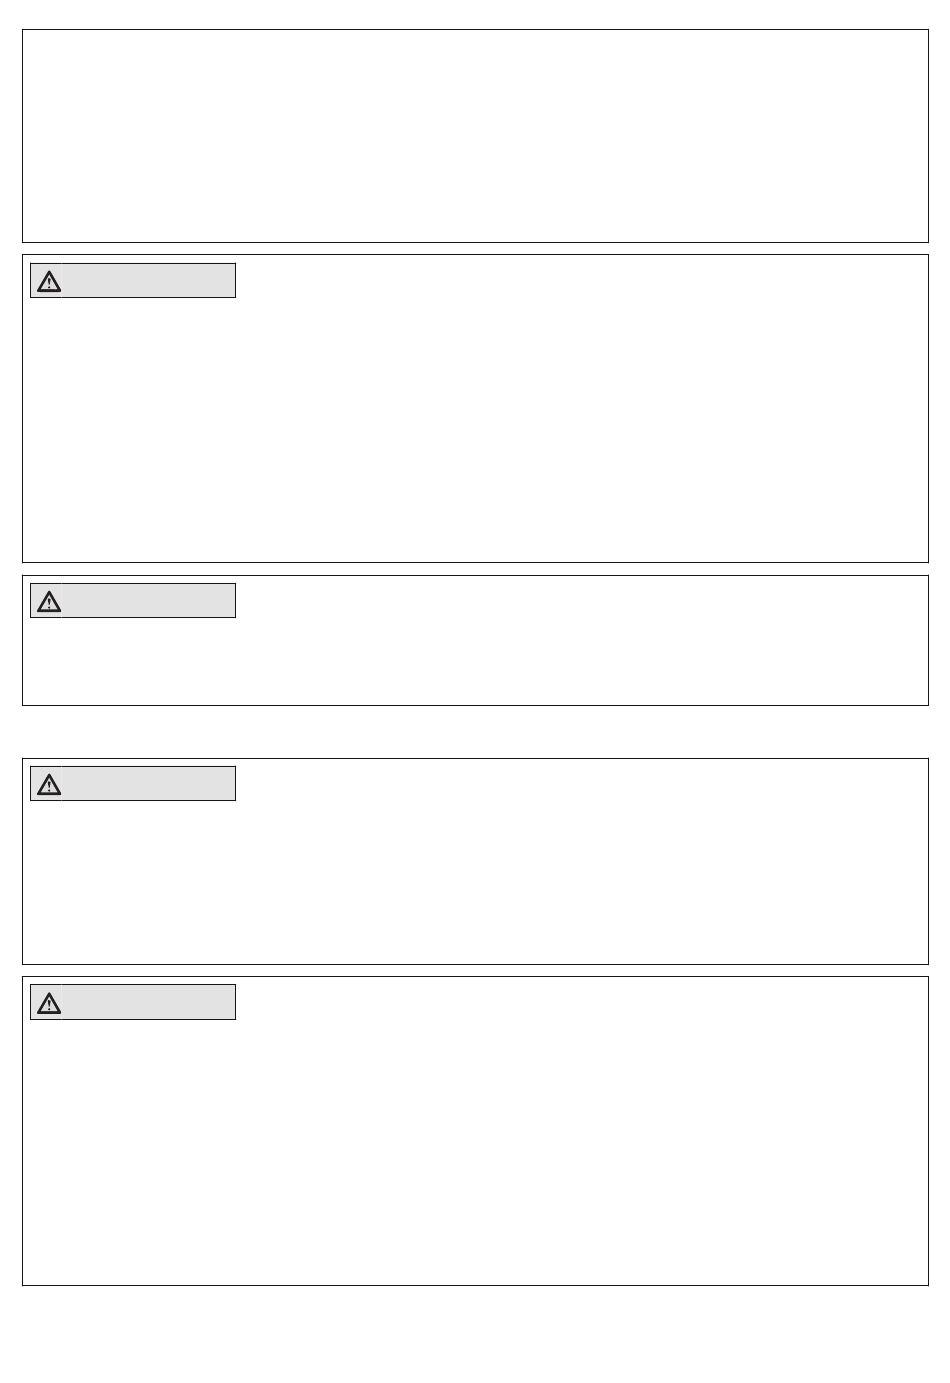The width and height of the screenshot is (950, 1383).
Task: Click the gray label bar of the second caution box
Action: tap(133, 601)
